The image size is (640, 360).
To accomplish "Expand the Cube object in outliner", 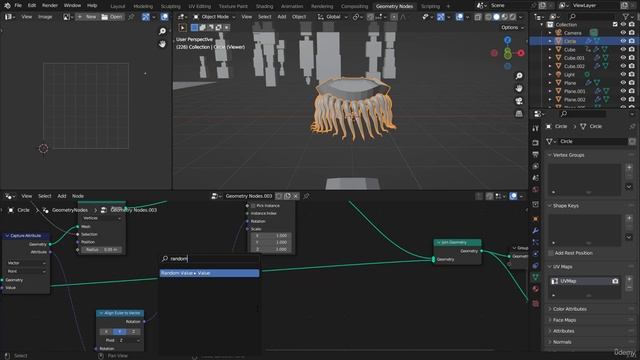I will [550, 49].
